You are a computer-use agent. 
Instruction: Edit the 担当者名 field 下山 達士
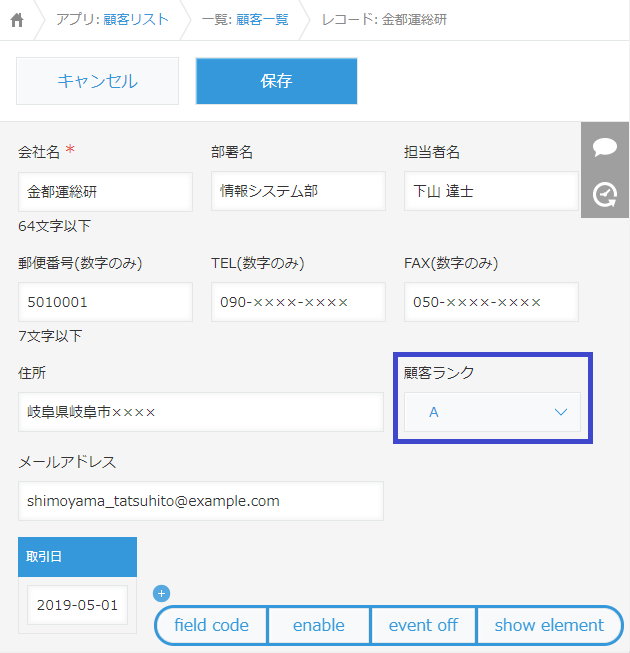click(x=491, y=191)
